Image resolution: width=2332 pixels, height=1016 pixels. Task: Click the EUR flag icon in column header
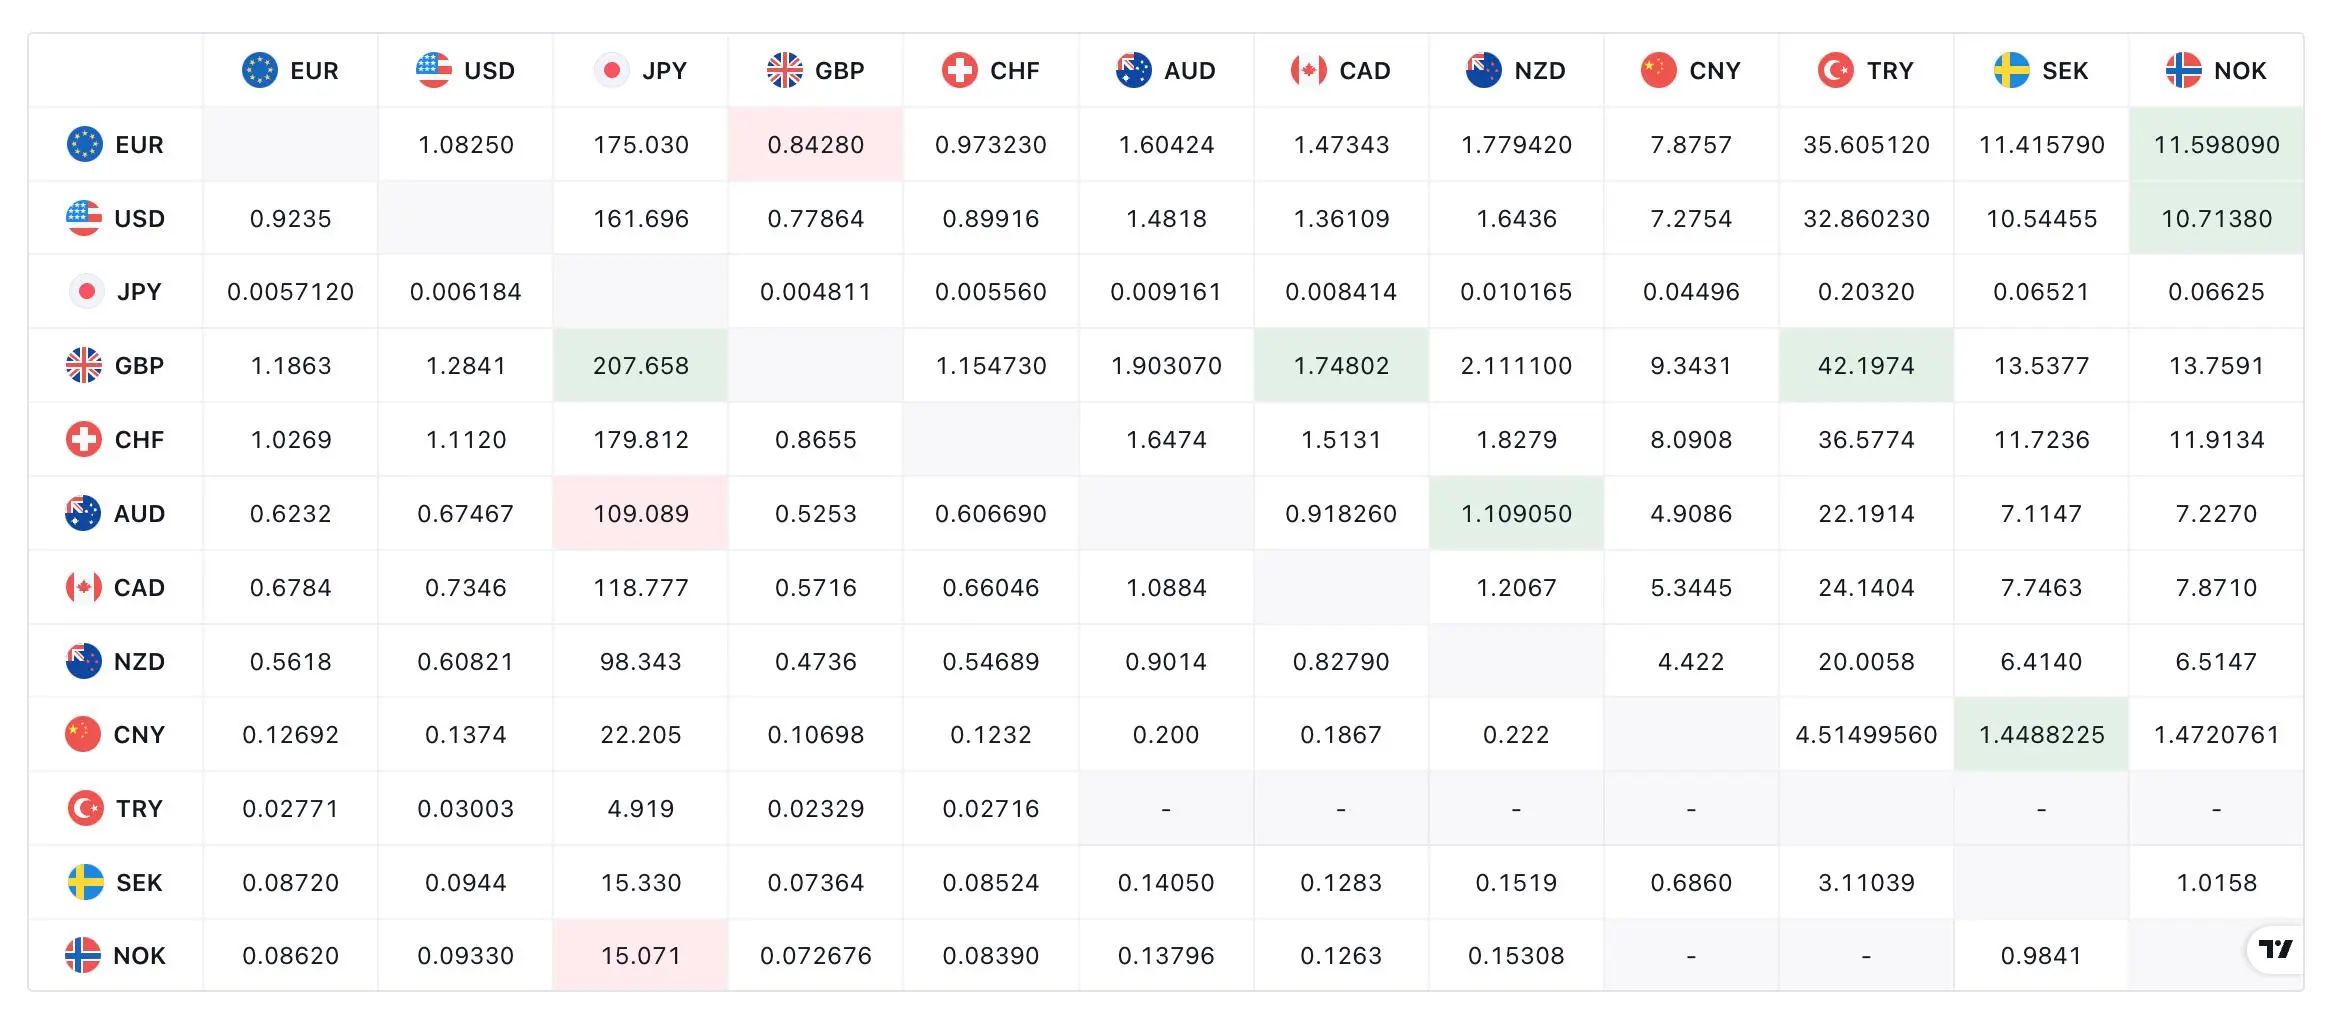pos(260,70)
